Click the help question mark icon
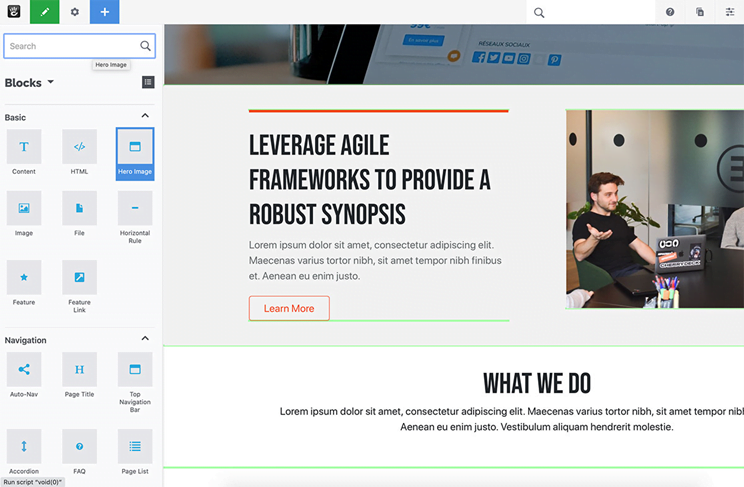Screen dimensions: 744x487 tap(670, 12)
